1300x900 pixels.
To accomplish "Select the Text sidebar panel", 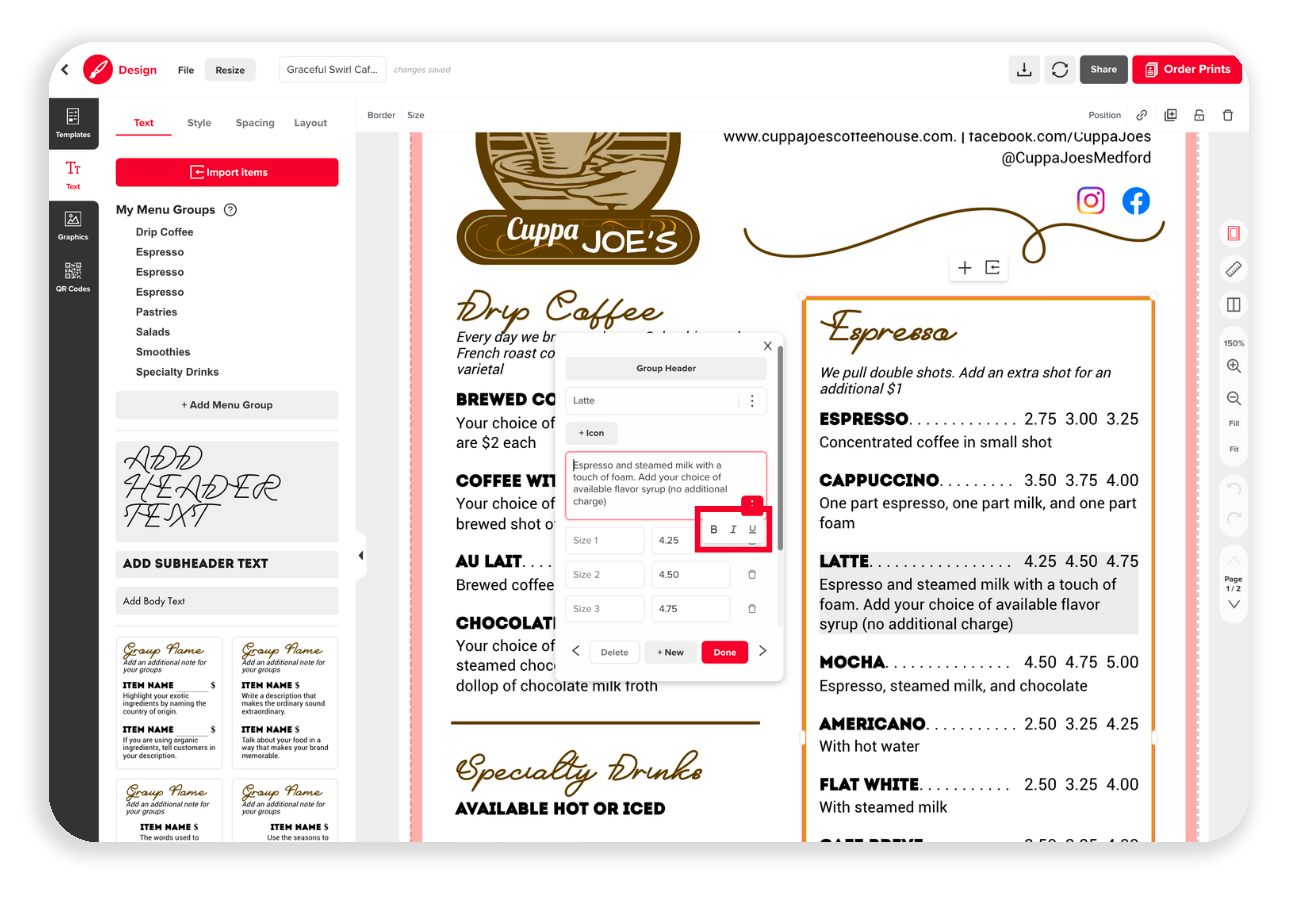I will (x=73, y=174).
